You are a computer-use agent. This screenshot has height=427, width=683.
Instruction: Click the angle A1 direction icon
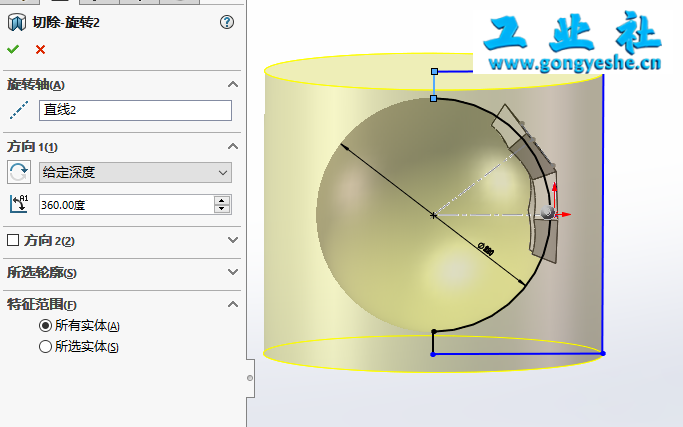[x=19, y=204]
